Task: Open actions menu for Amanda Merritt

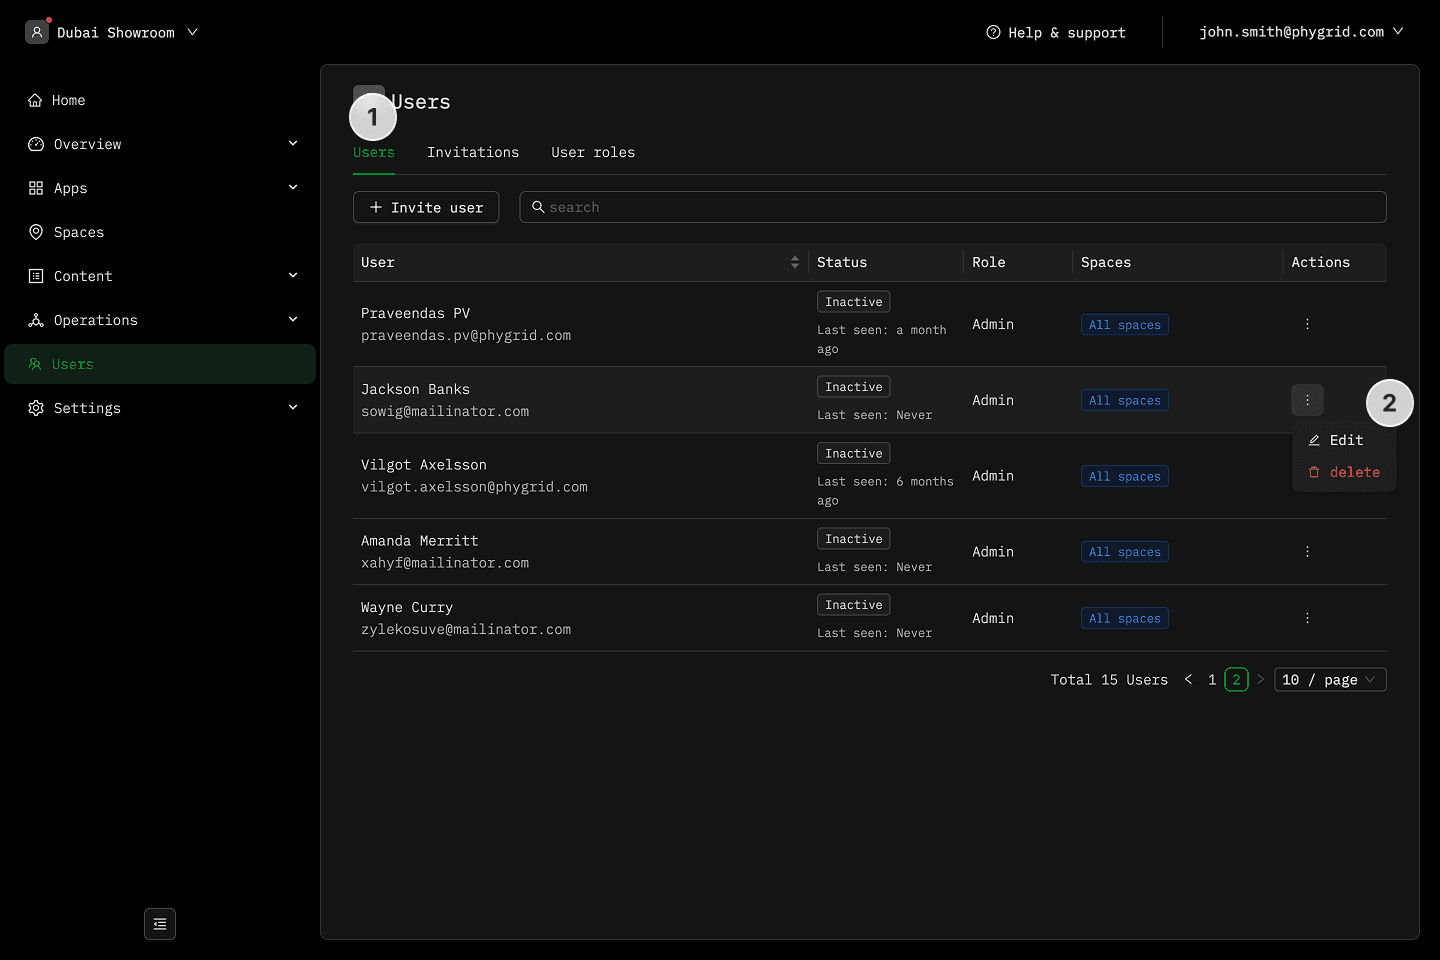Action: click(1307, 552)
